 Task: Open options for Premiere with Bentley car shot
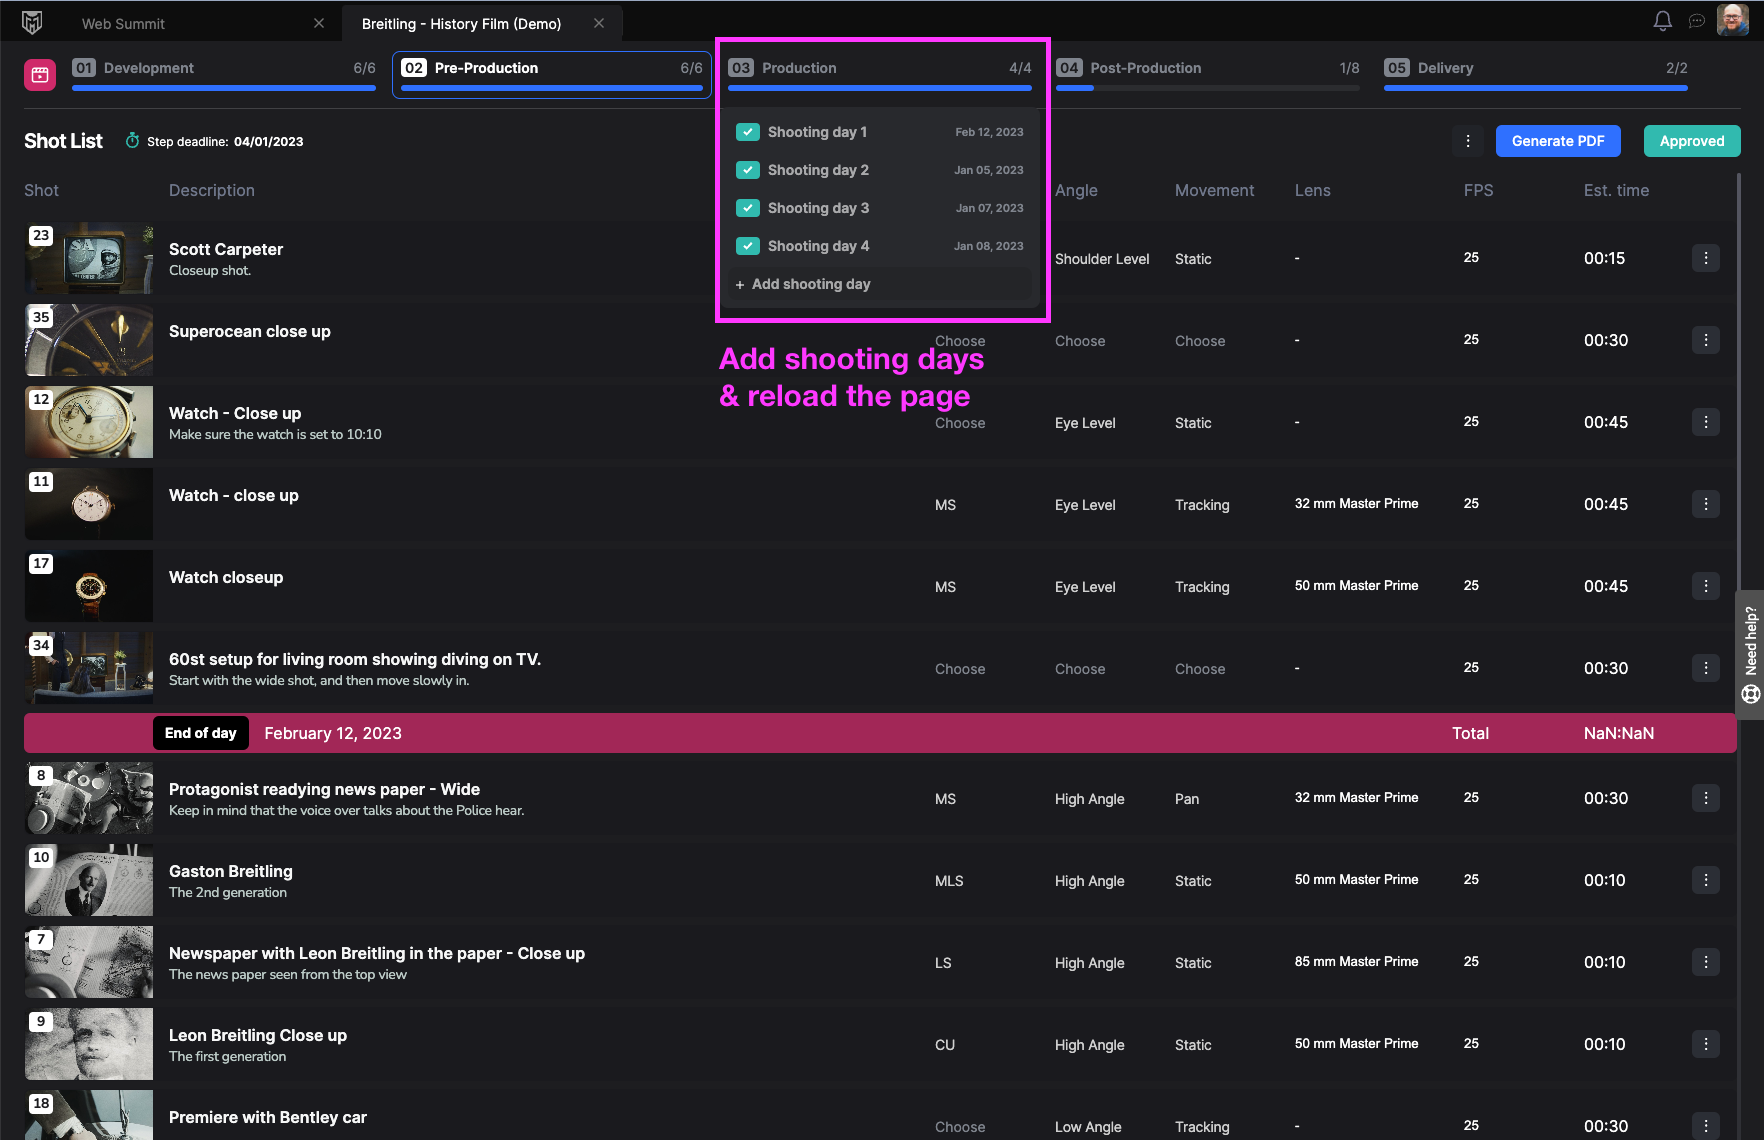tap(1706, 1126)
